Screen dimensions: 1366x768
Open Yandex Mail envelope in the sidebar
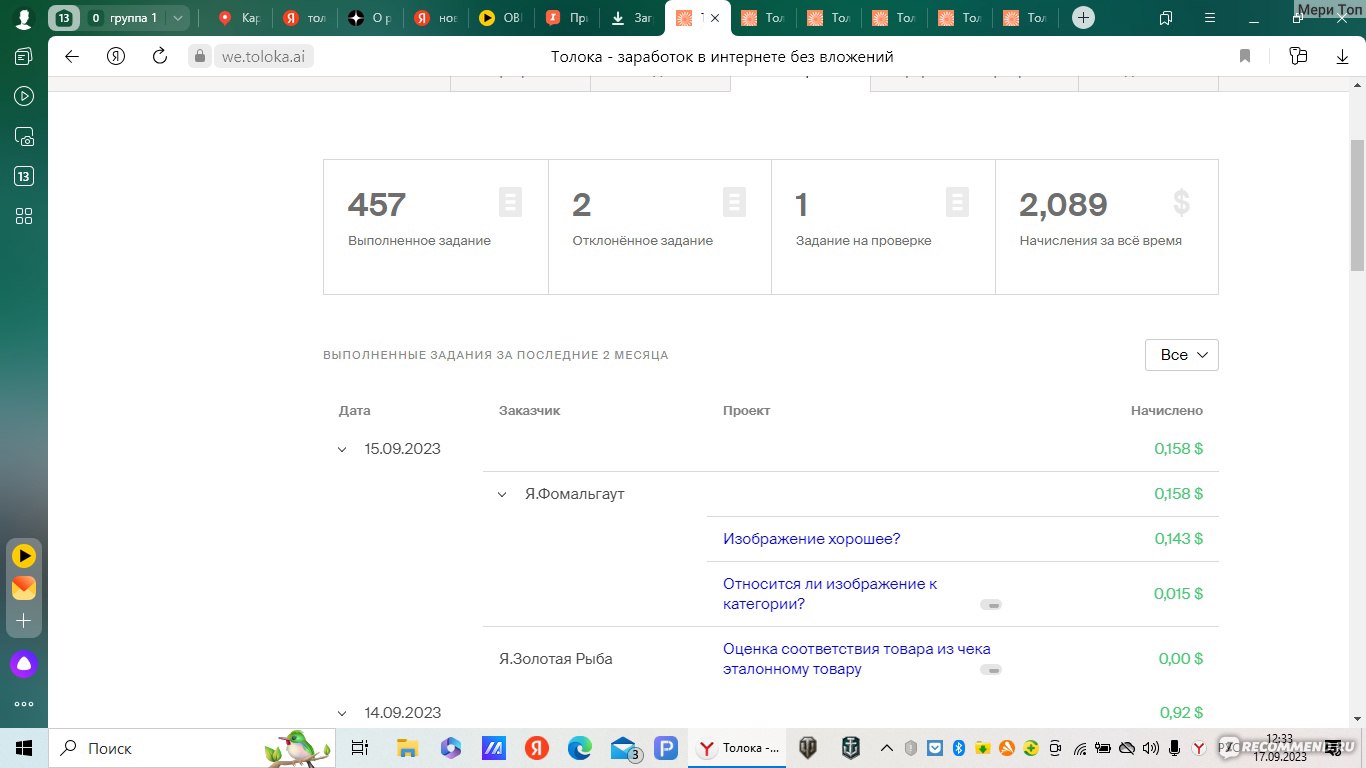[x=24, y=588]
